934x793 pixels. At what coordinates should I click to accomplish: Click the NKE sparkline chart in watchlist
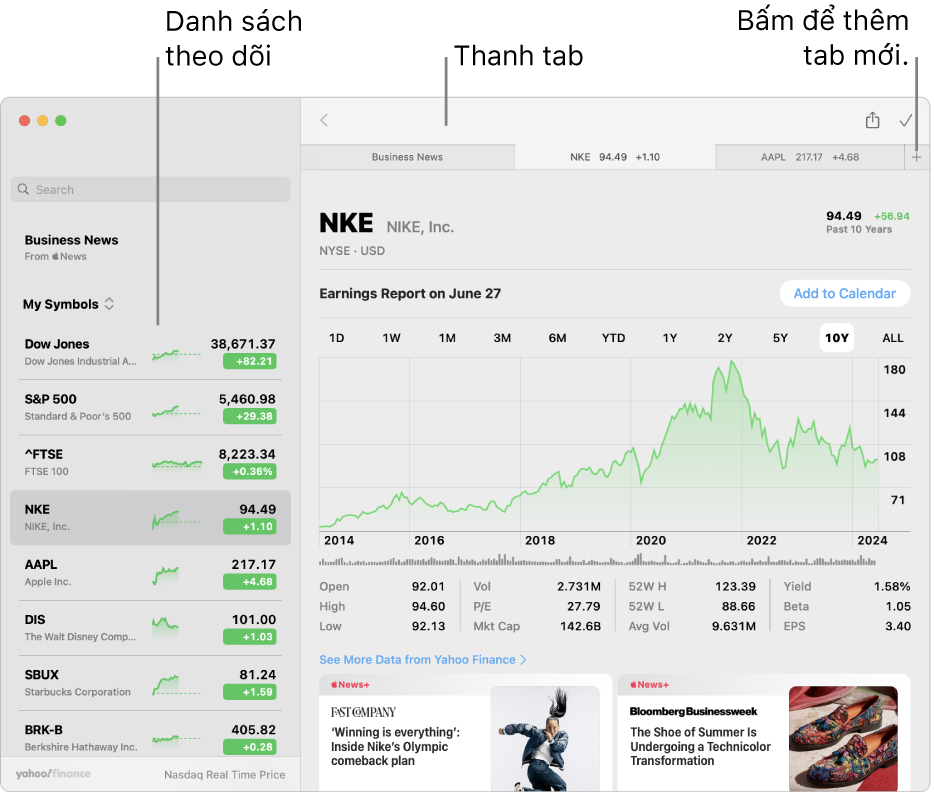176,518
